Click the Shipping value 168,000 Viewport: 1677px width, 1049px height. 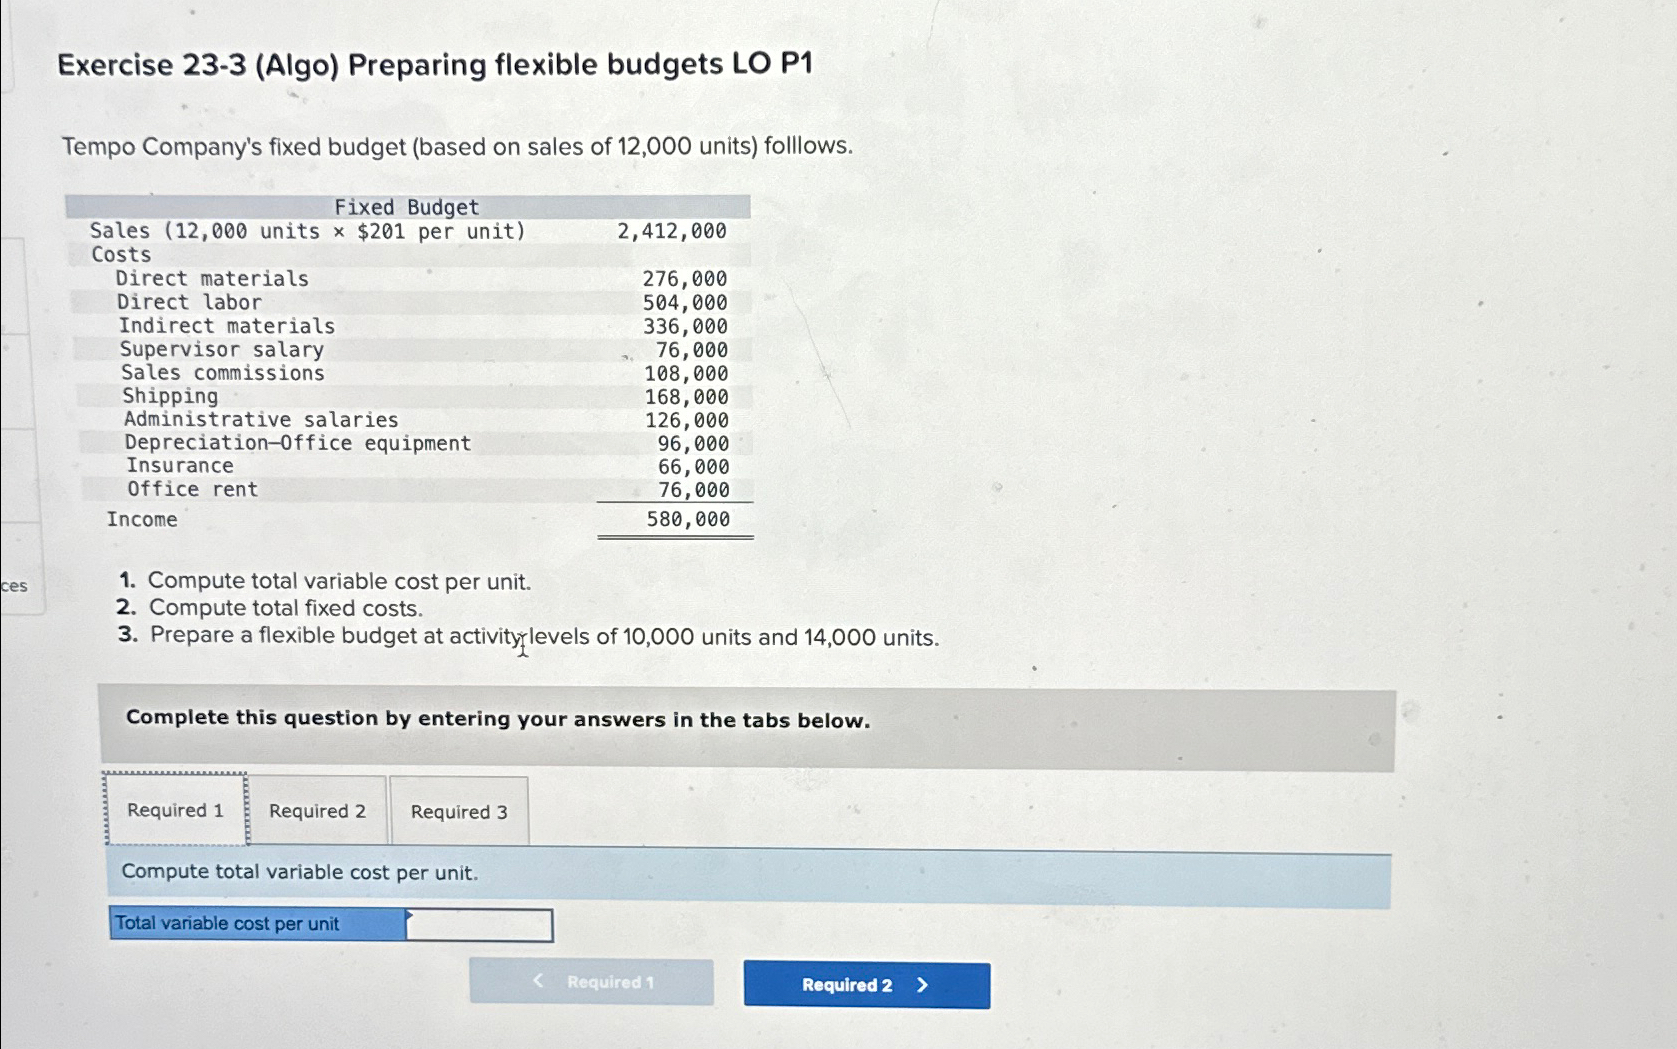(x=686, y=397)
